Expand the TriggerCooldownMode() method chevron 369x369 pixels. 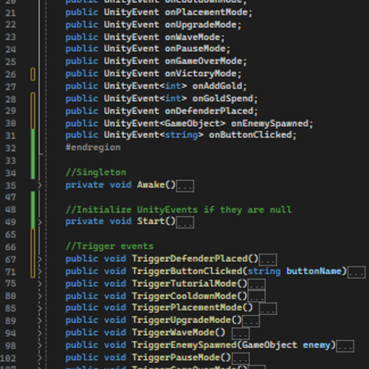40,296
